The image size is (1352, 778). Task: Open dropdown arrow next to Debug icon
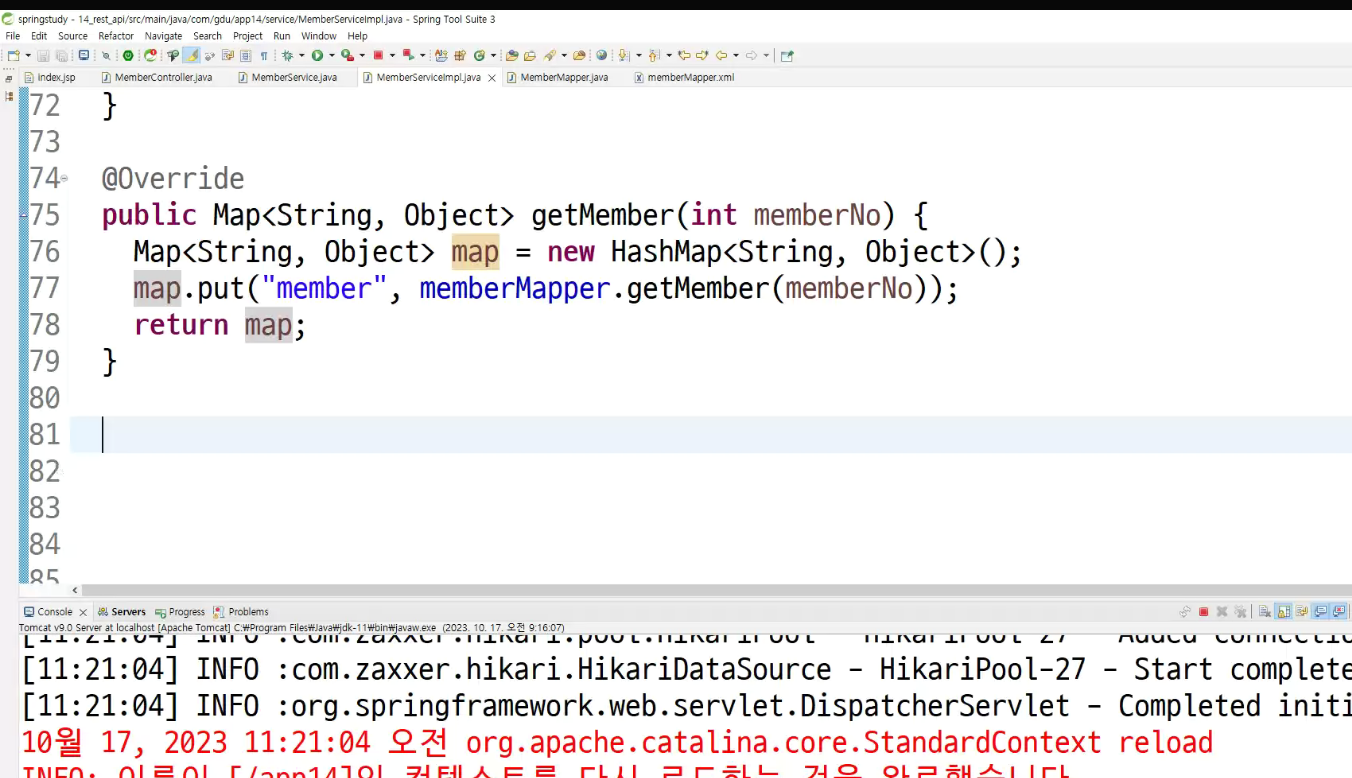point(302,55)
